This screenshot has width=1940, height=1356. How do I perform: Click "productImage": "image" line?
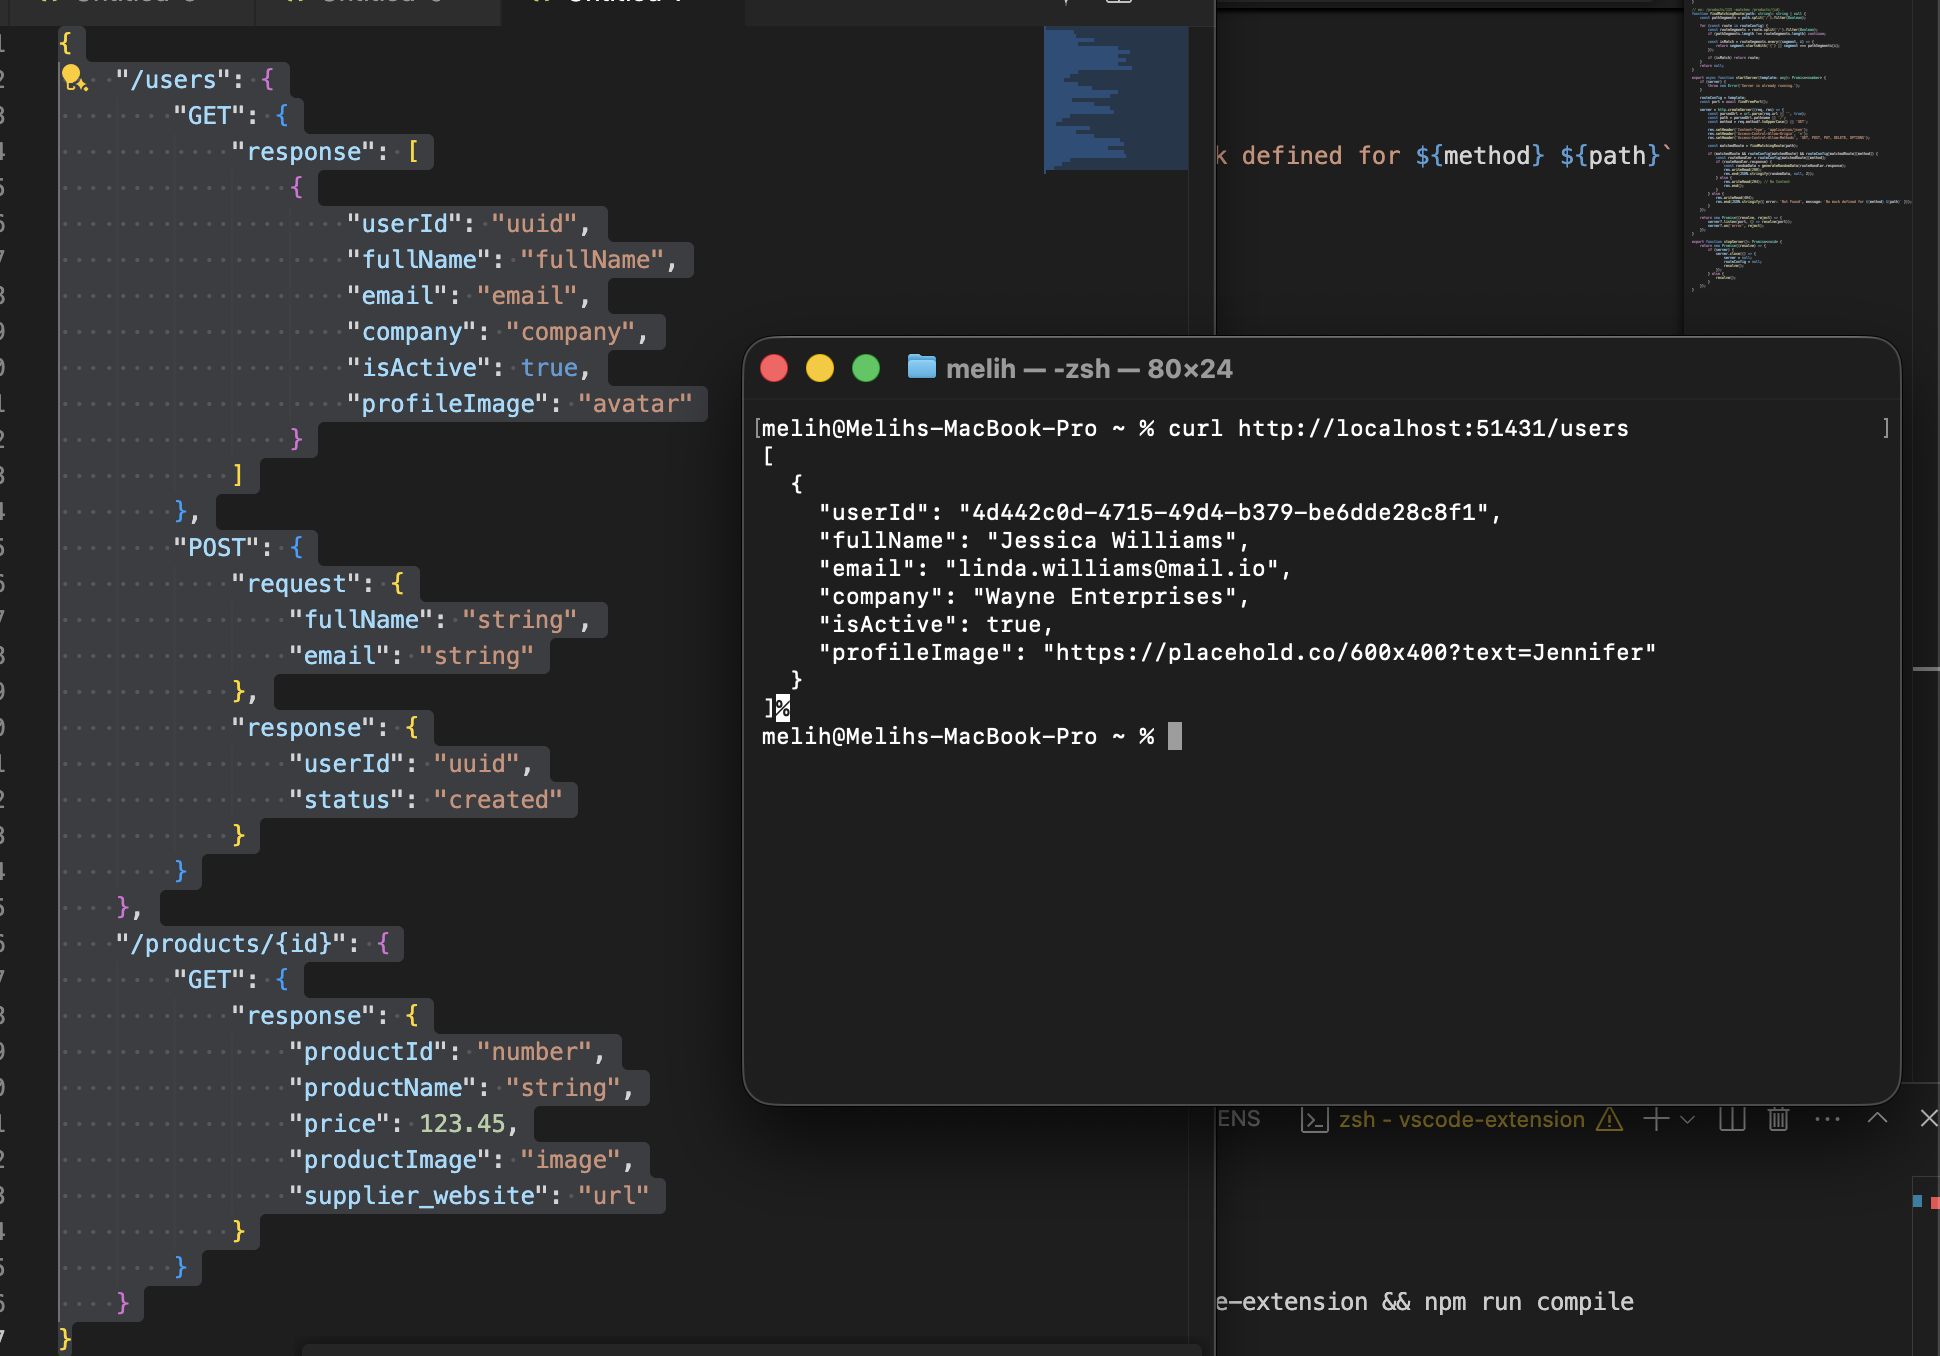461,1159
